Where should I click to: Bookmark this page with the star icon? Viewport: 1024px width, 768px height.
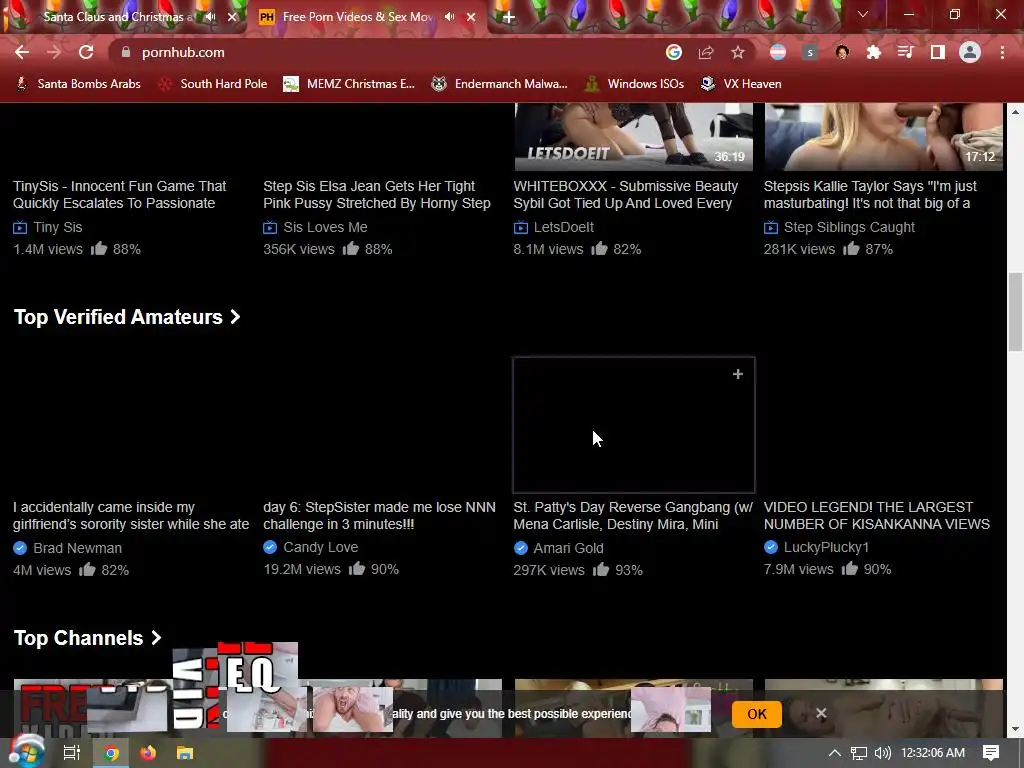point(738,52)
